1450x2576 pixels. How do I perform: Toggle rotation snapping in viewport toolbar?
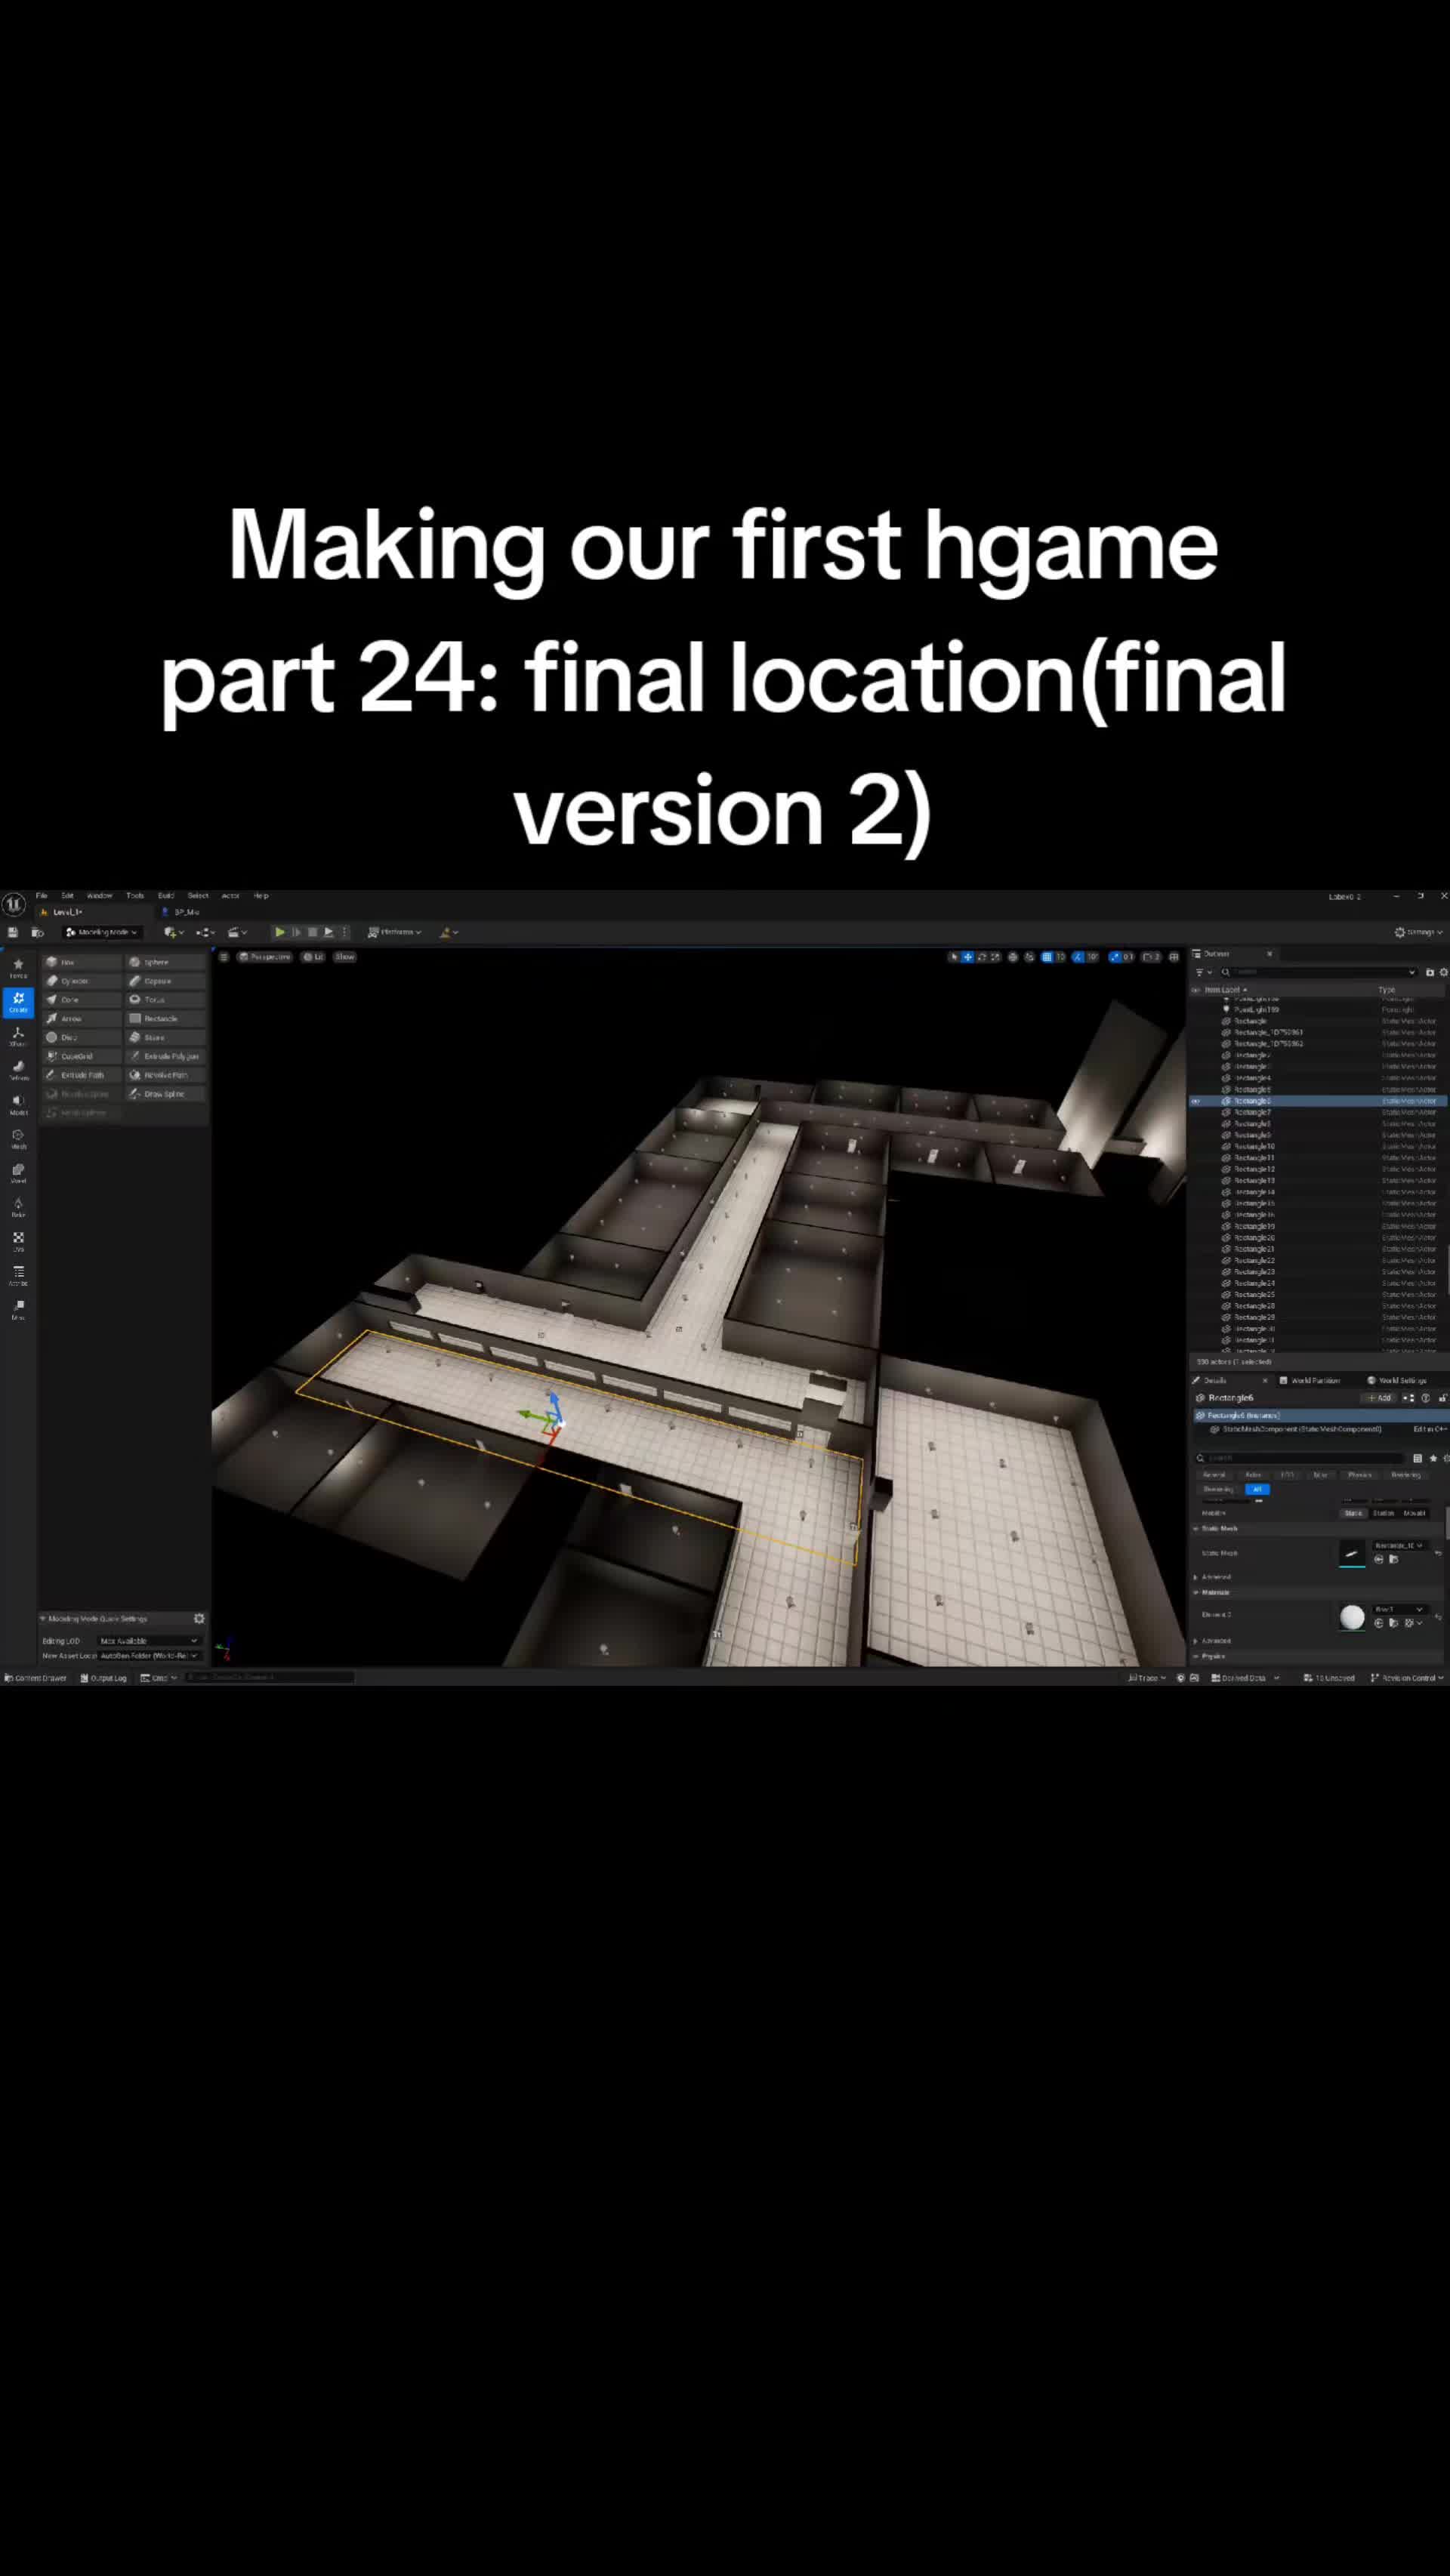click(x=1078, y=957)
